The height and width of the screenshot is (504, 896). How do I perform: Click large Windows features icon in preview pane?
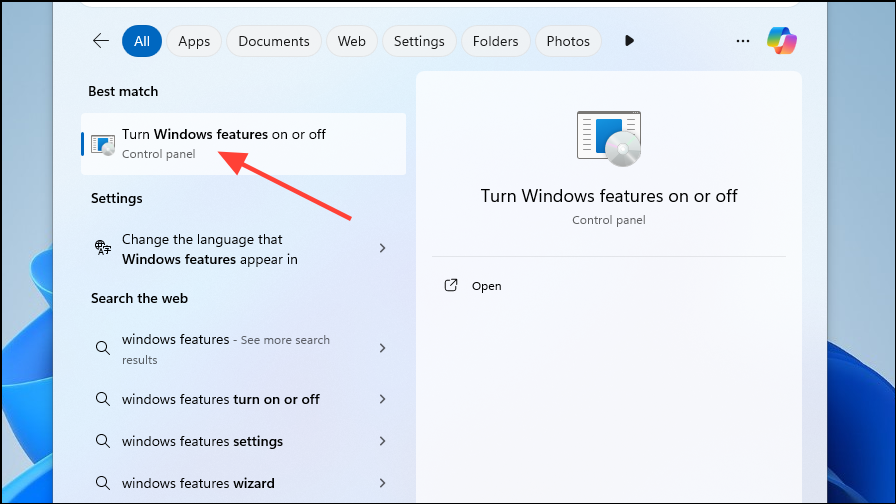tap(609, 139)
